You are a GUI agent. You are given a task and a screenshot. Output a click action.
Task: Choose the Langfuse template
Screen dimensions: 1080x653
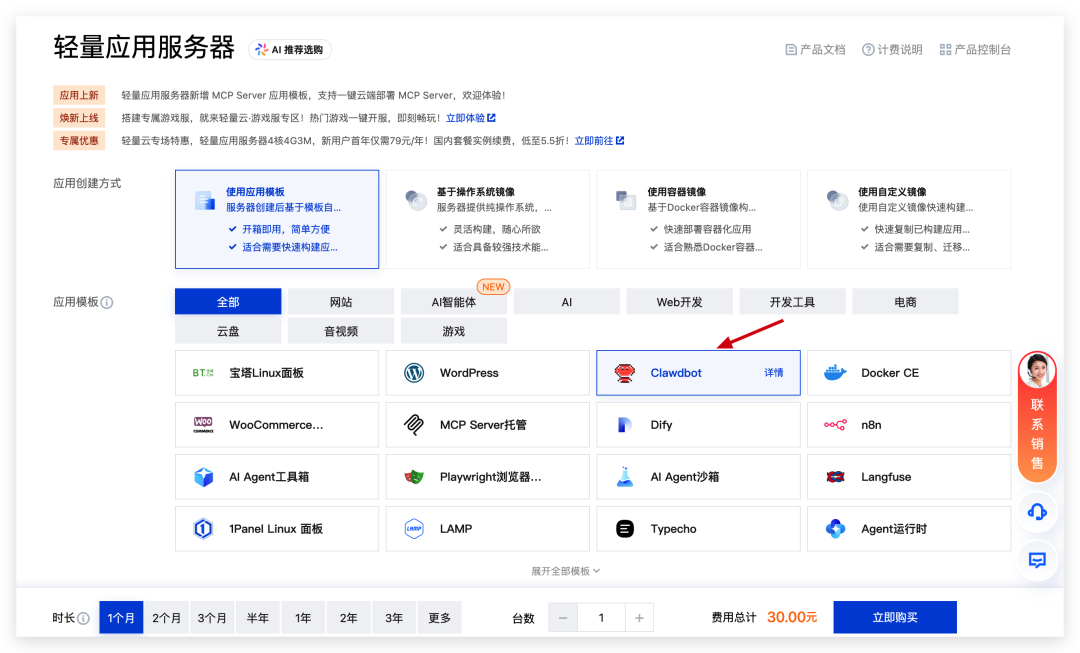click(x=908, y=476)
